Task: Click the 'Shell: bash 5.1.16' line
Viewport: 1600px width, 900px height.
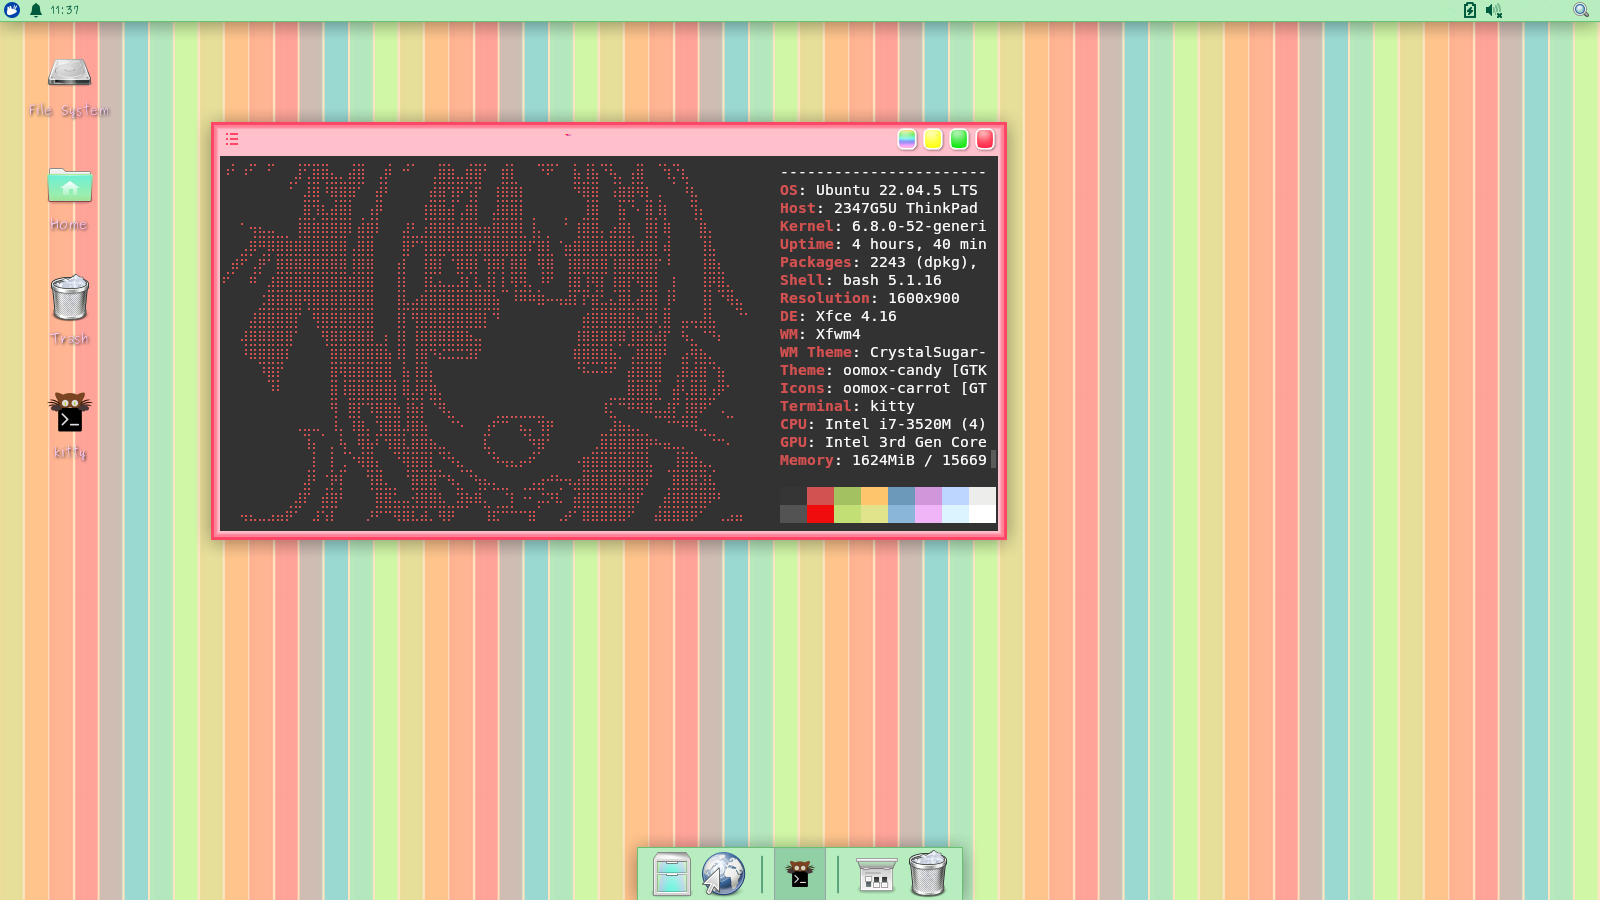Action: coord(861,280)
